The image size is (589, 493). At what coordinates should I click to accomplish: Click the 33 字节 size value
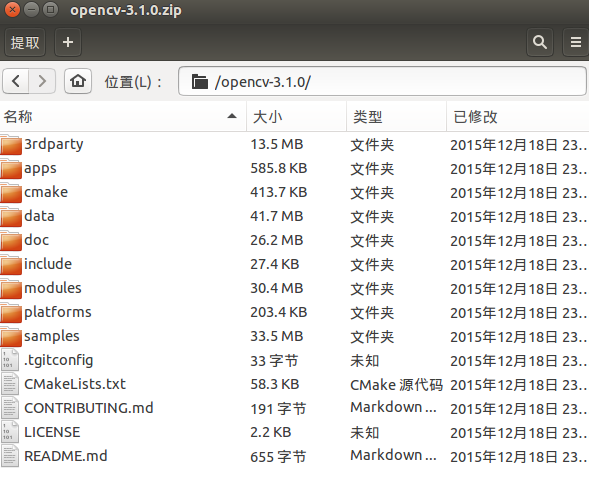click(274, 361)
